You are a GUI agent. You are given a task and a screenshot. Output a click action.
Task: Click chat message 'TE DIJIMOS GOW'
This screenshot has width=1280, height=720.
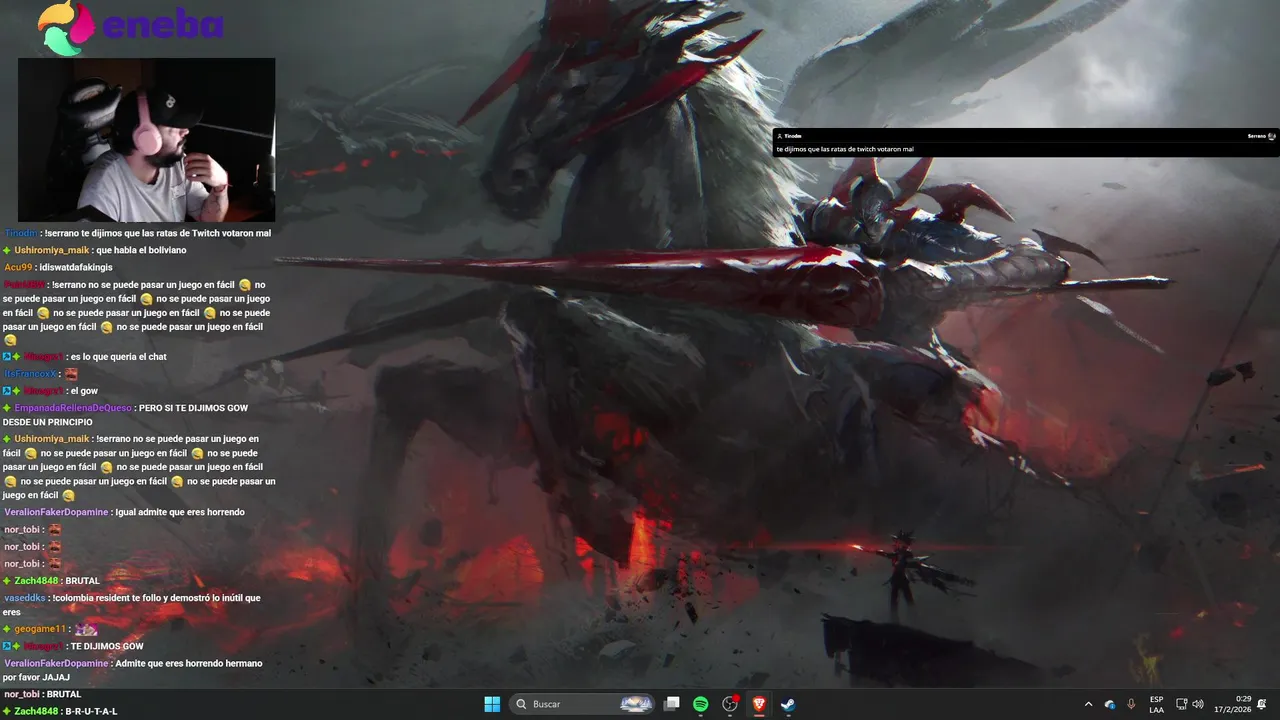107,646
